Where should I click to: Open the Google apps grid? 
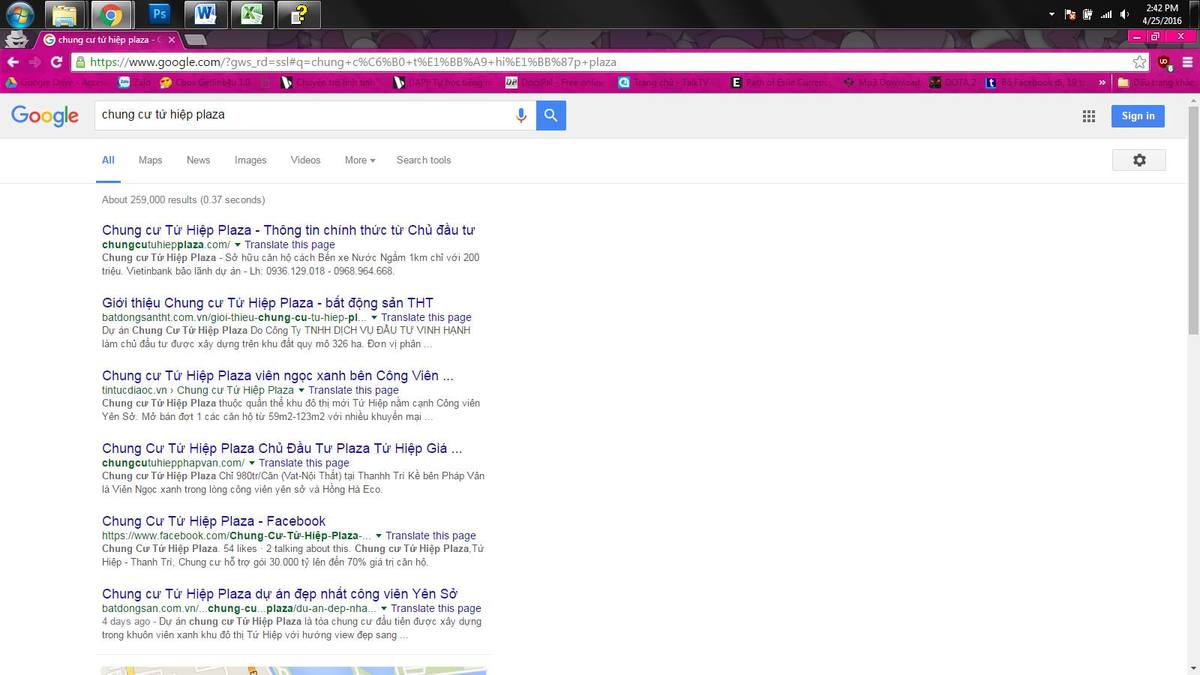(x=1089, y=116)
